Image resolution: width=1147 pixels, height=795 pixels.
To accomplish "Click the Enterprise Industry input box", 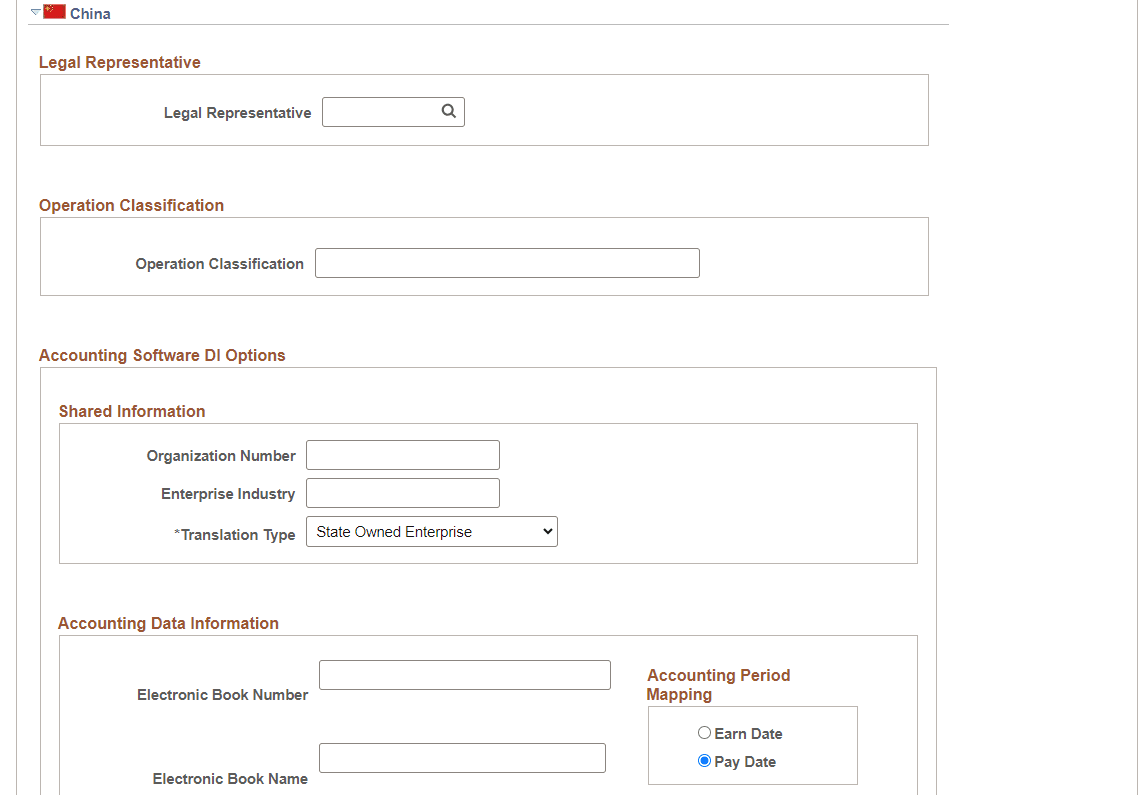I will point(402,492).
